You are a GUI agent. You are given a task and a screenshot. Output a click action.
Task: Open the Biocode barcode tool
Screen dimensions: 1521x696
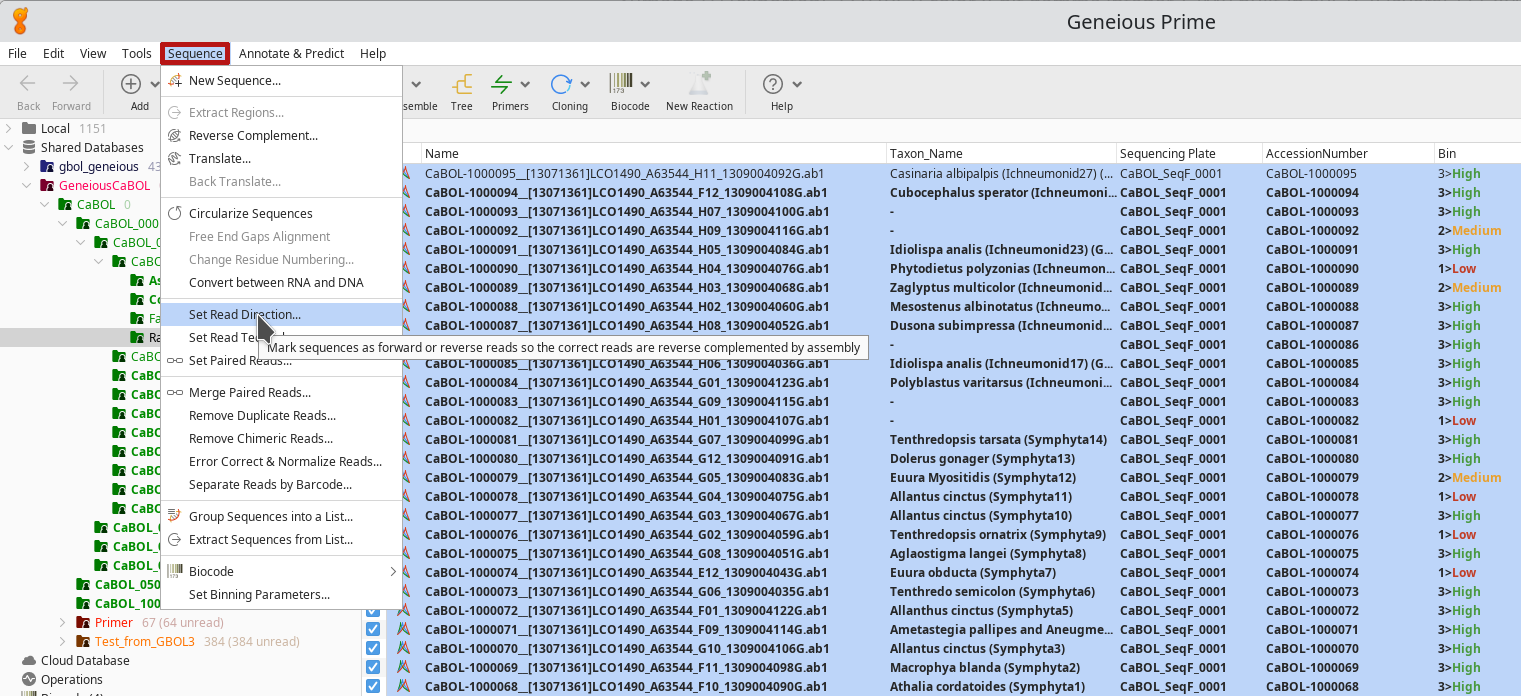click(x=621, y=86)
